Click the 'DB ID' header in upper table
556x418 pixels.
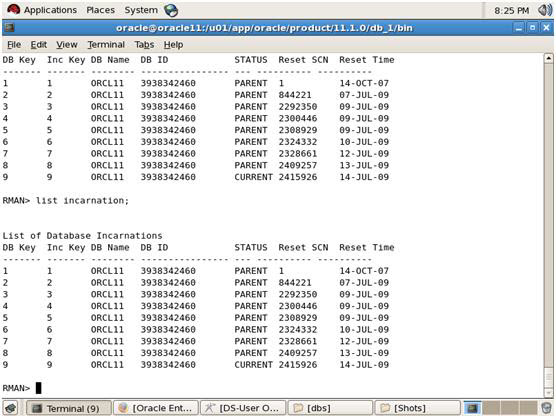[x=154, y=60]
